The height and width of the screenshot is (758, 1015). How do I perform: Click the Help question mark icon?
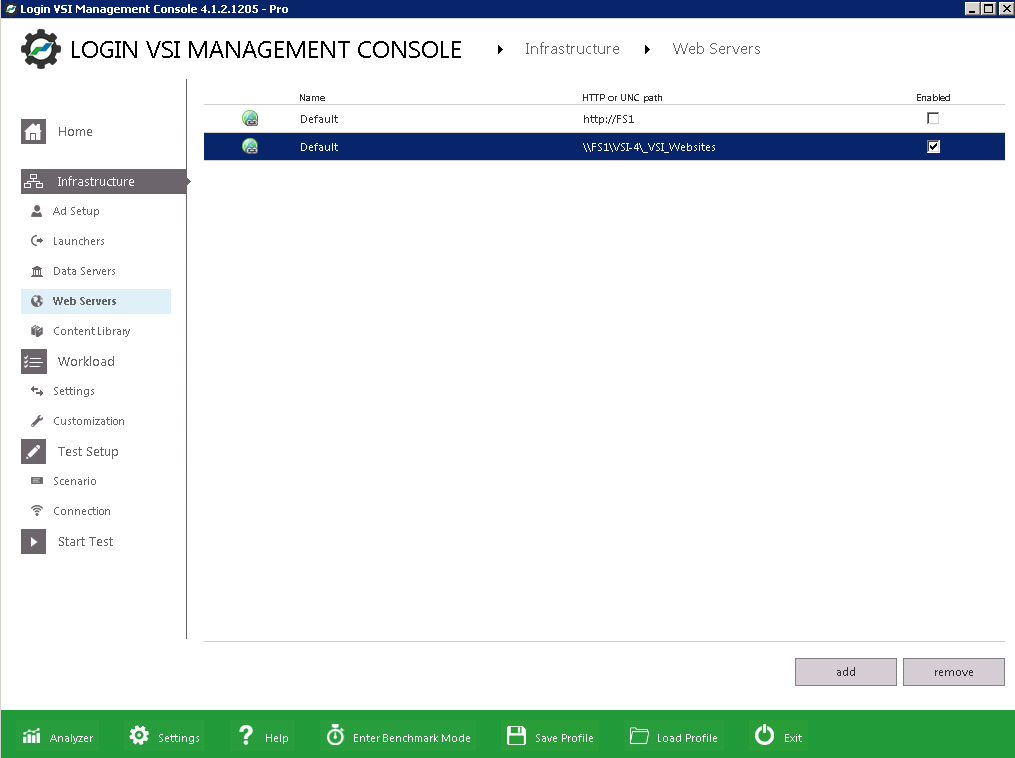tap(246, 735)
